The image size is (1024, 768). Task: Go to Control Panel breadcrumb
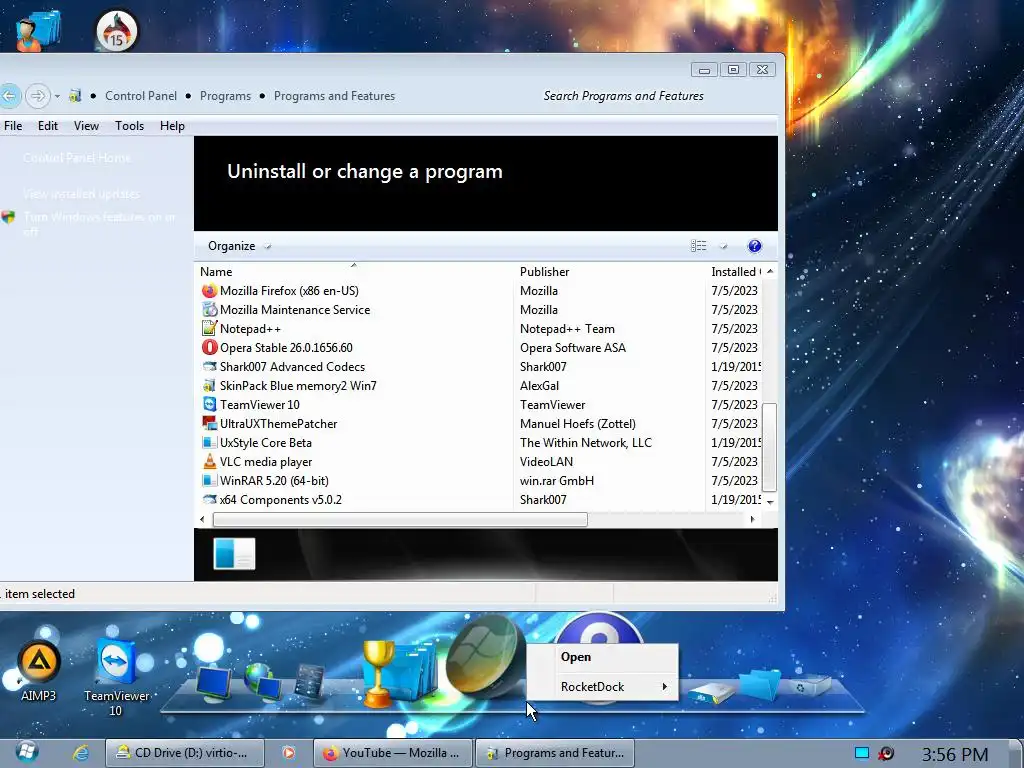click(x=141, y=96)
